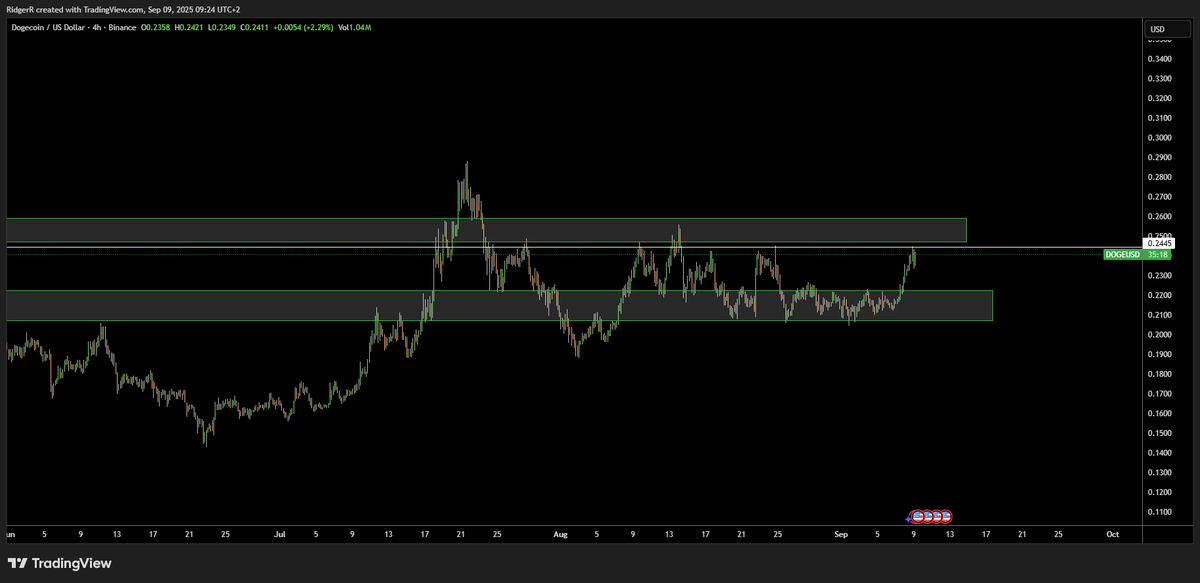Click Binance in the chart legend
The width and height of the screenshot is (1200, 583).
tap(120, 27)
